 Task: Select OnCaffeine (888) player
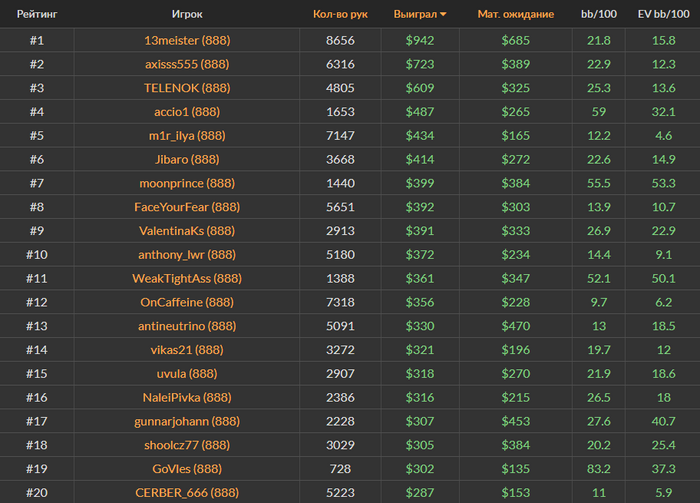click(x=186, y=302)
